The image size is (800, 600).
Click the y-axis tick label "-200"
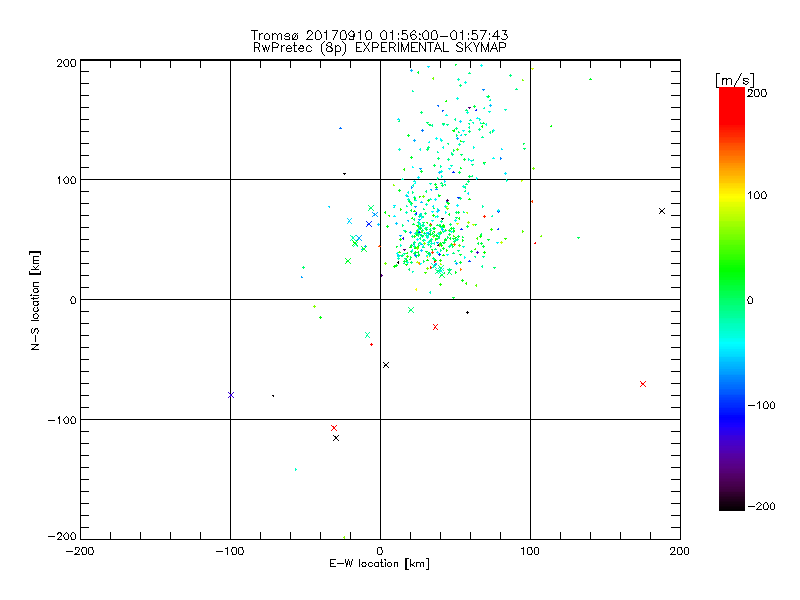point(62,536)
